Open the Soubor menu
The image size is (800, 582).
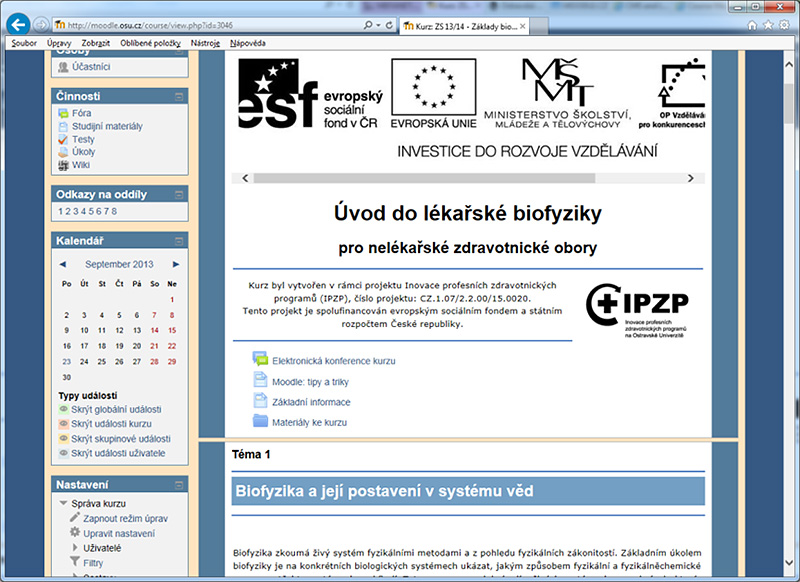click(24, 43)
